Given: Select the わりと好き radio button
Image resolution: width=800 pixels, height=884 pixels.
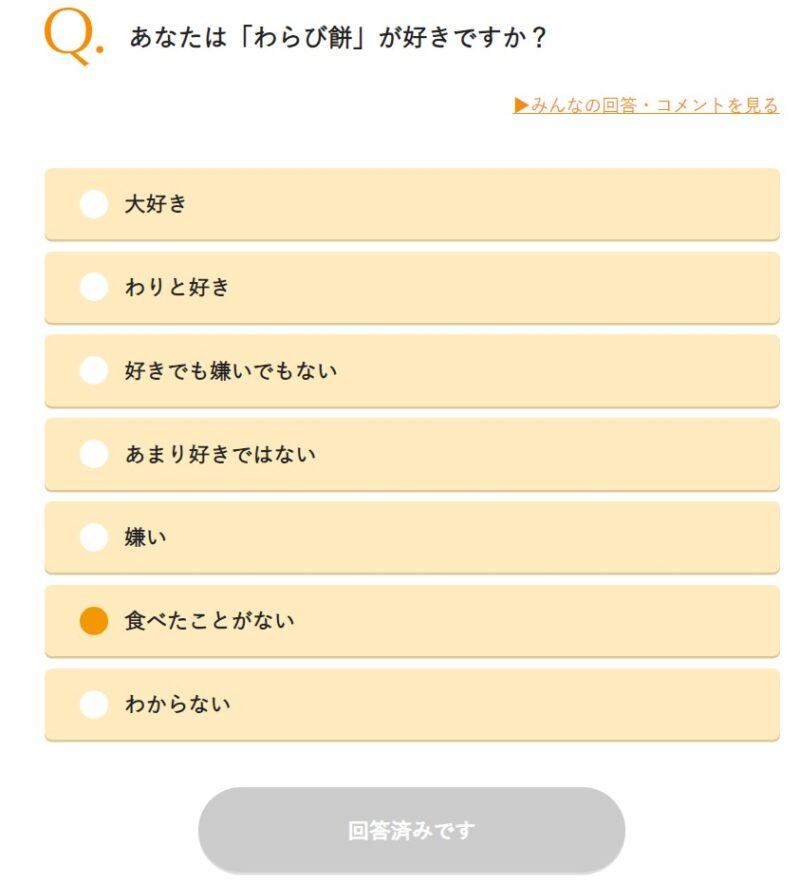Looking at the screenshot, I should [x=94, y=287].
